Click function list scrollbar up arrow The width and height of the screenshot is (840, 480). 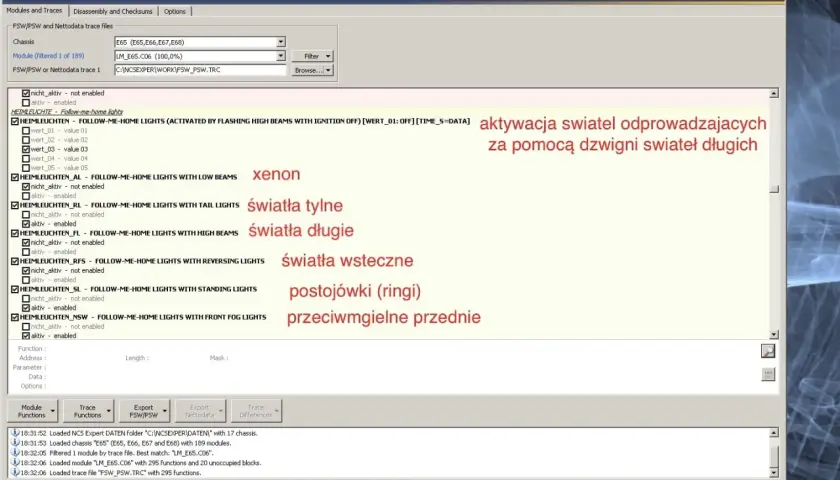click(x=774, y=94)
